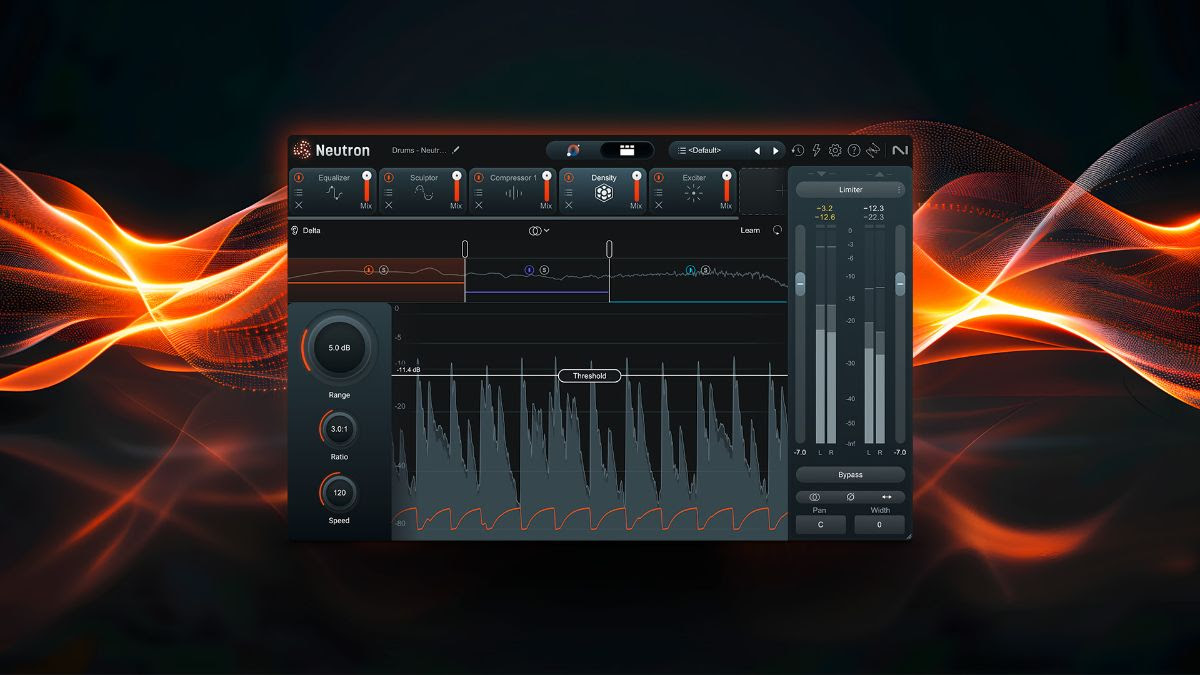Image resolution: width=1200 pixels, height=675 pixels.
Task: Click the swap channels arrow icon
Action: pos(886,497)
